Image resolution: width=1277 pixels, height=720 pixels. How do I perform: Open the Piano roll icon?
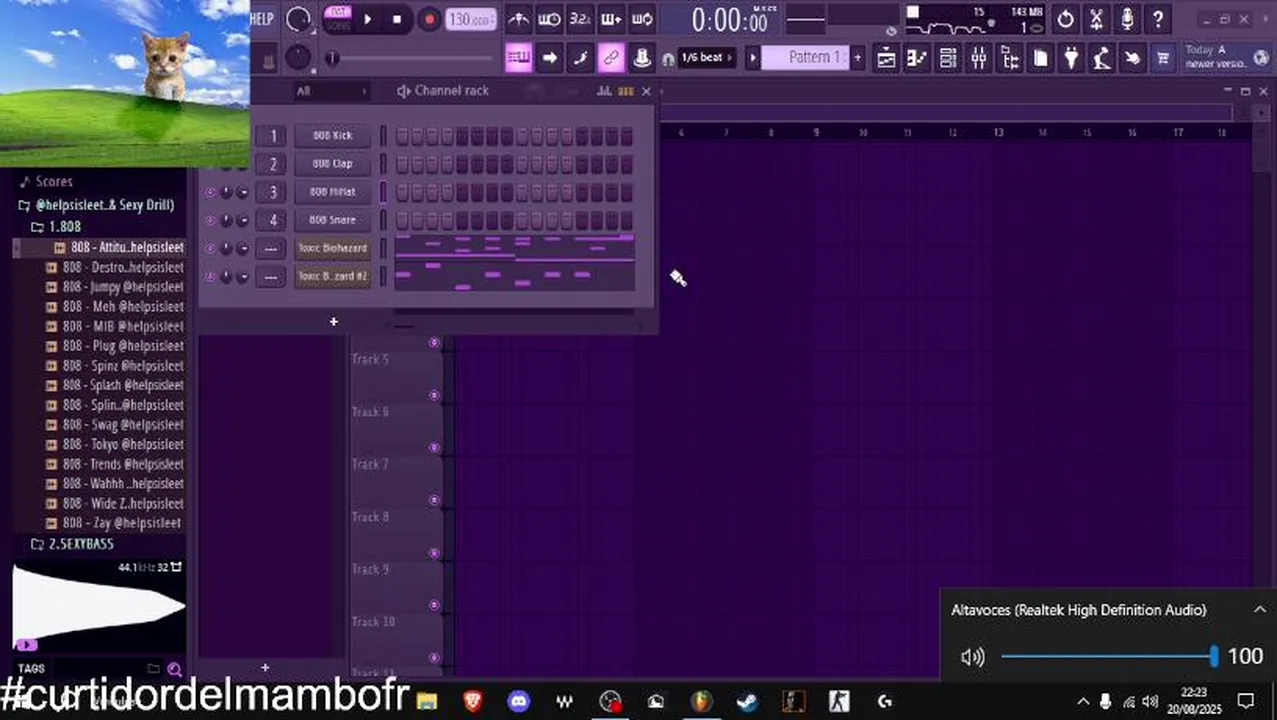[x=917, y=58]
